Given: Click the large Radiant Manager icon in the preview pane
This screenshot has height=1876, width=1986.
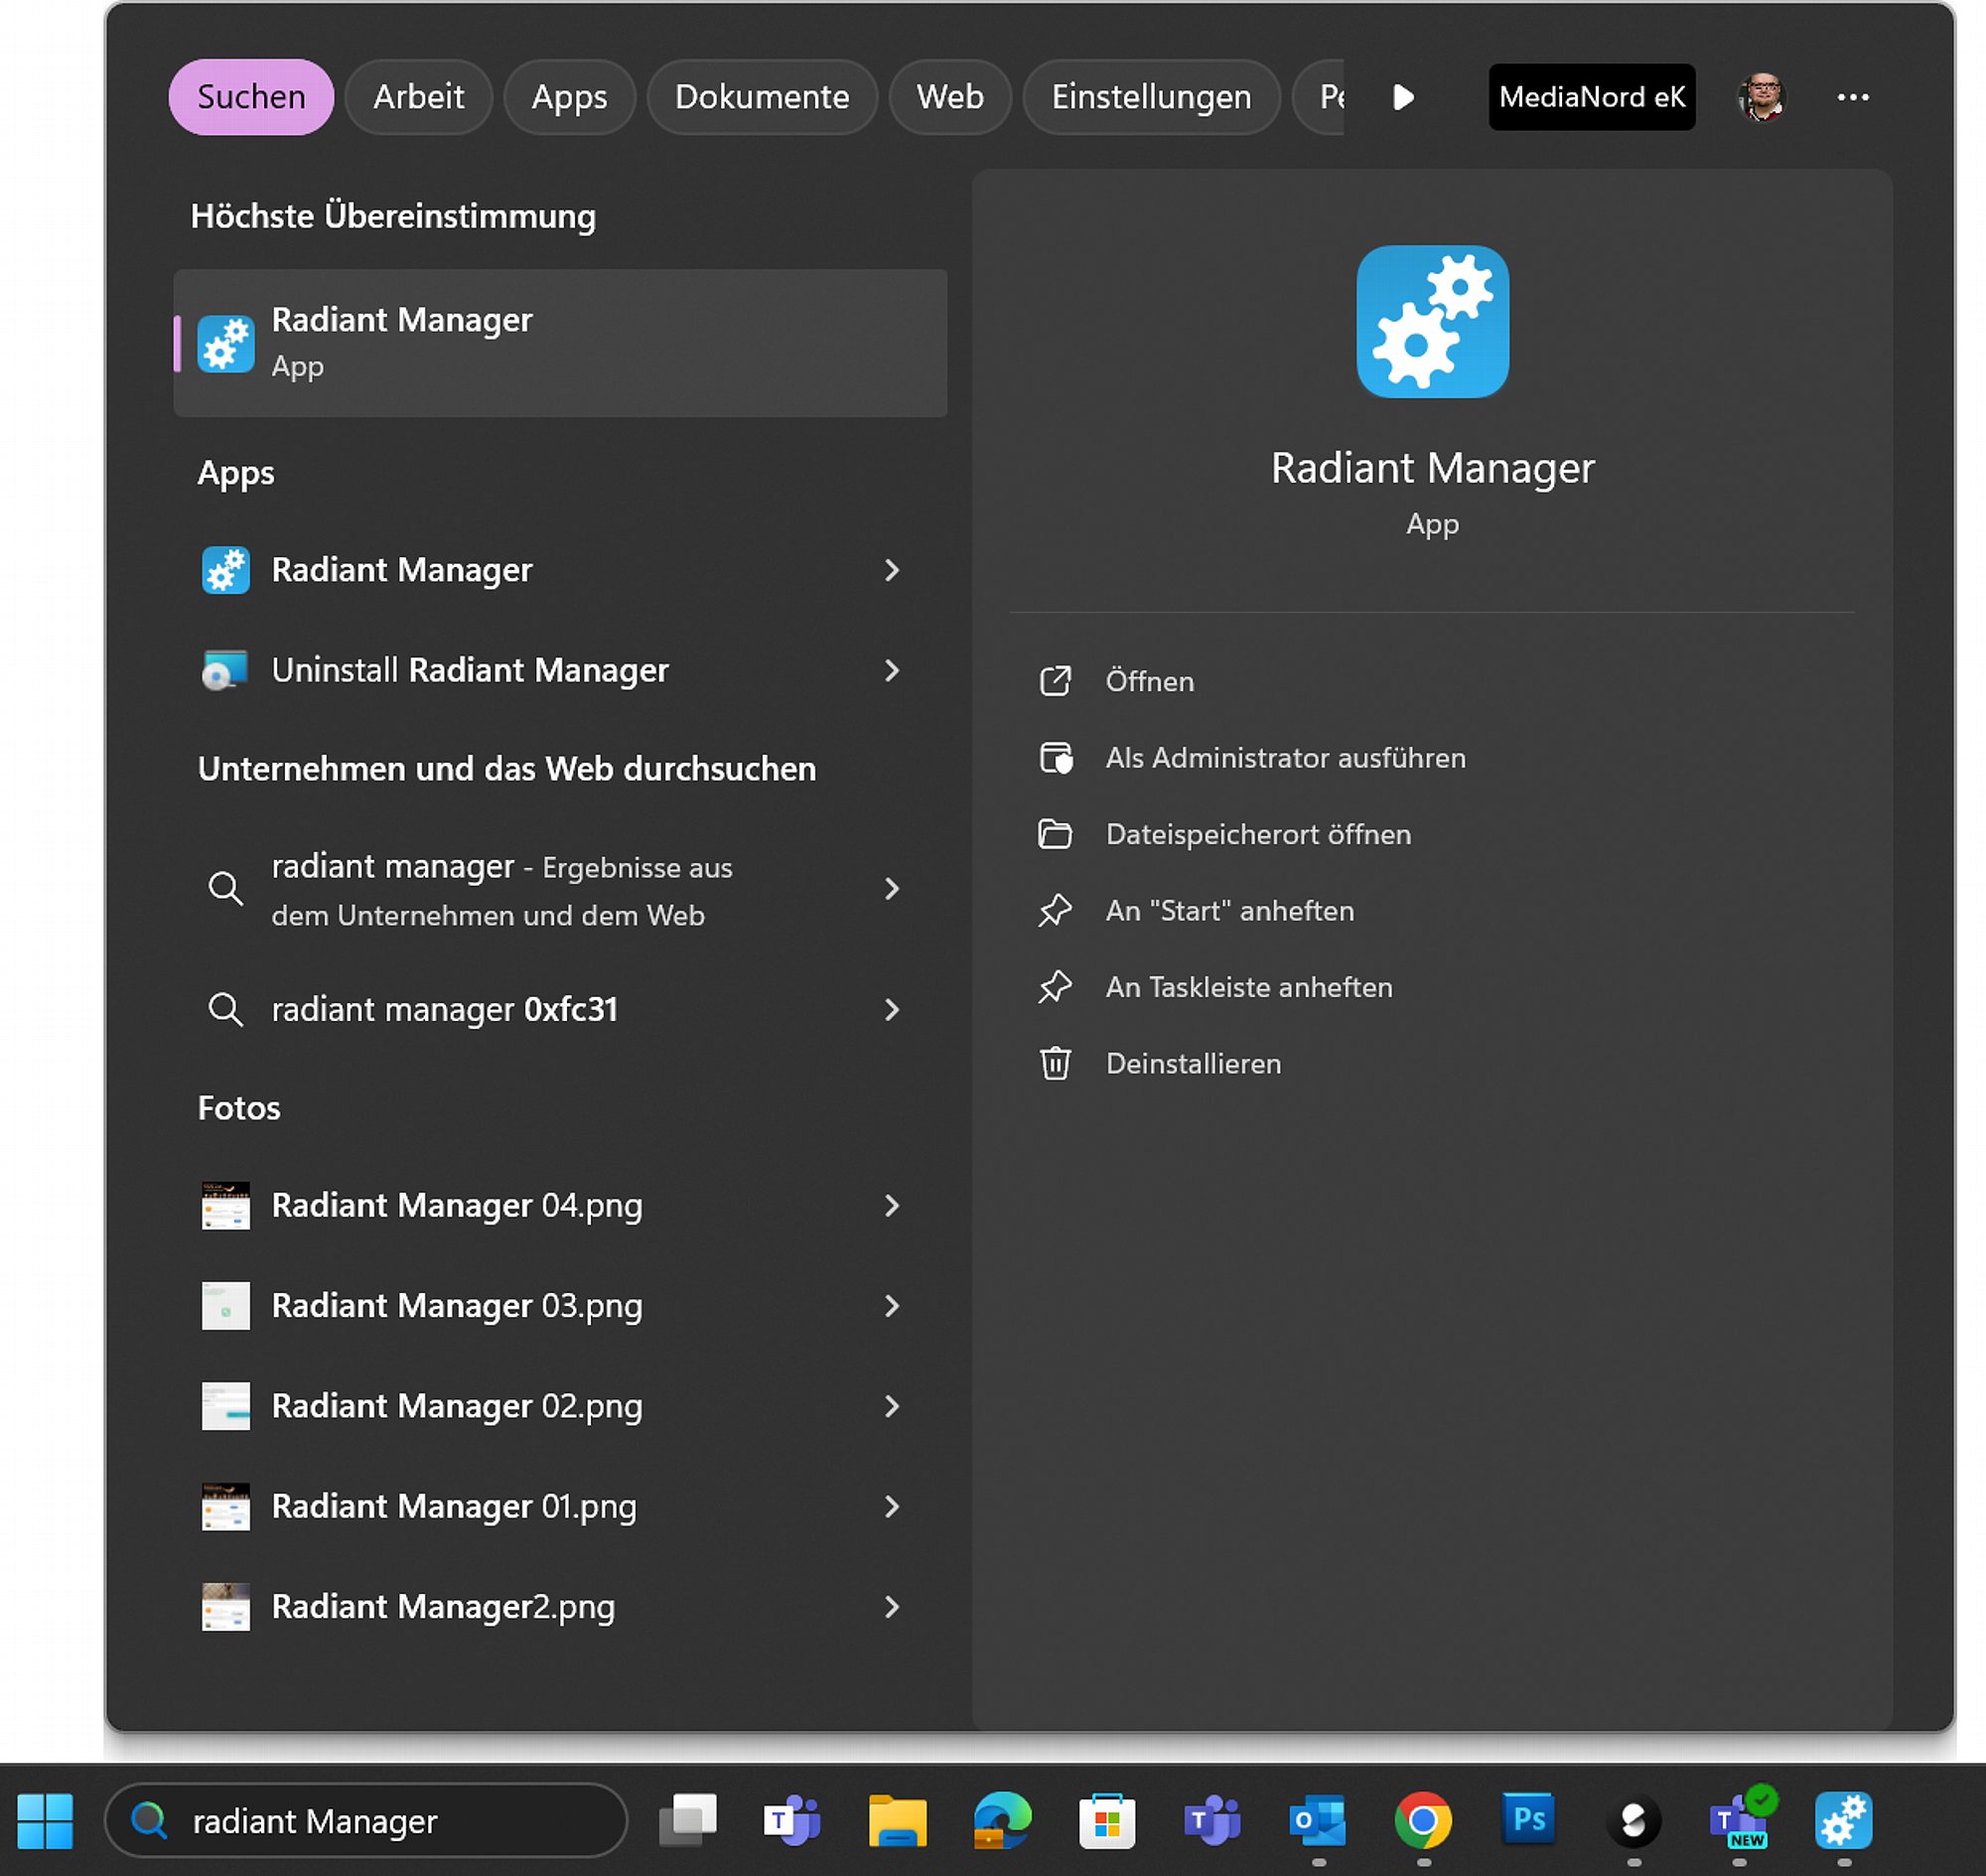Looking at the screenshot, I should [1432, 321].
